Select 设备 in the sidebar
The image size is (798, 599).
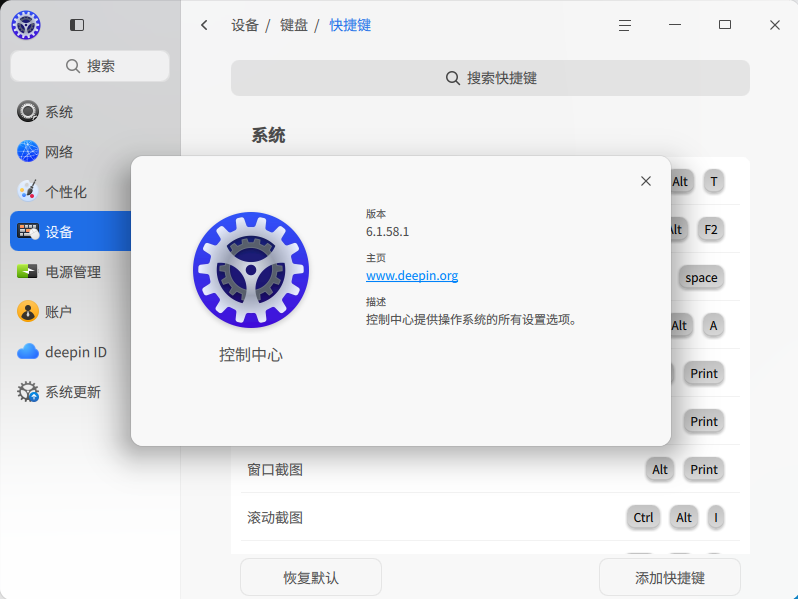tap(70, 232)
